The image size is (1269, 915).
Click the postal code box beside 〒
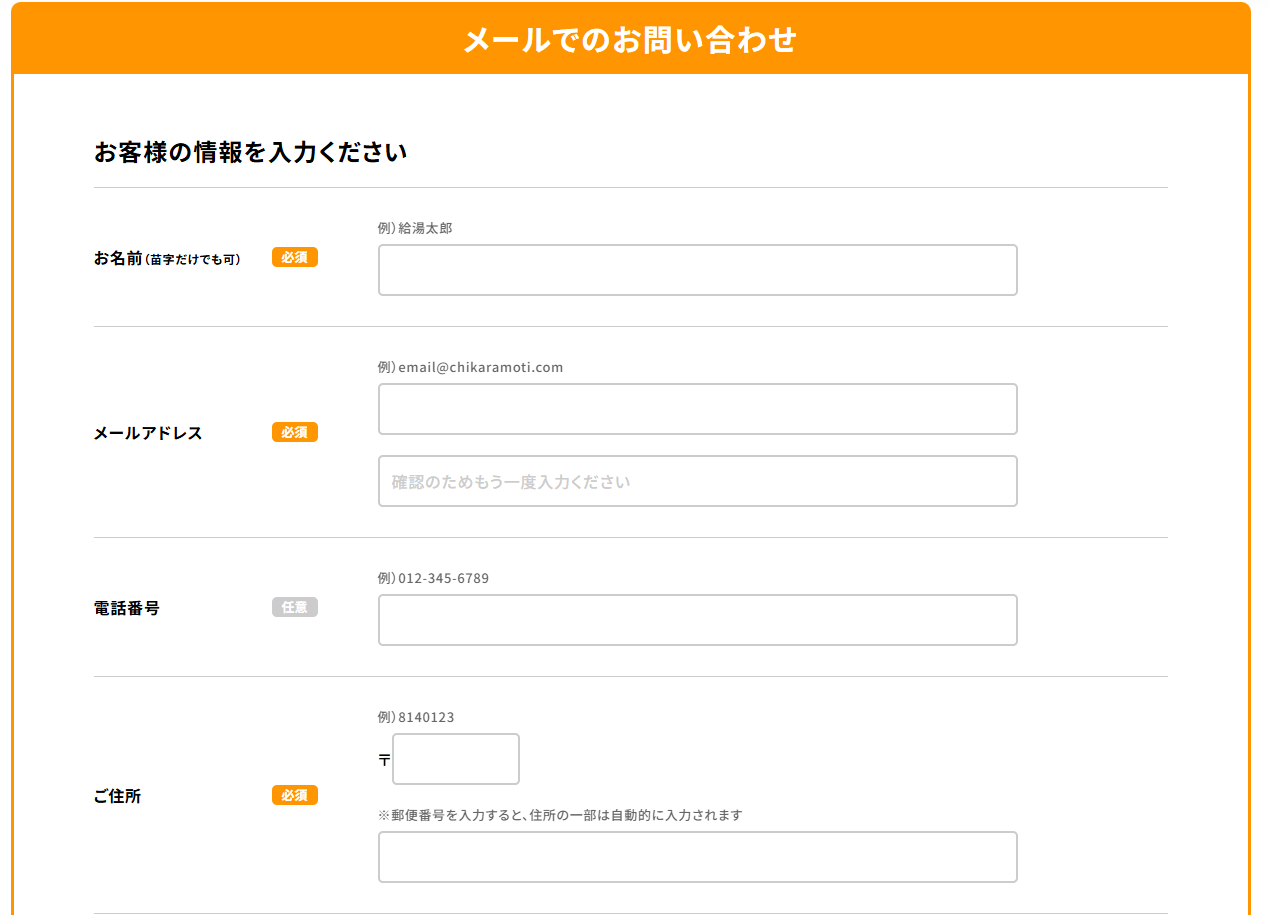(456, 759)
